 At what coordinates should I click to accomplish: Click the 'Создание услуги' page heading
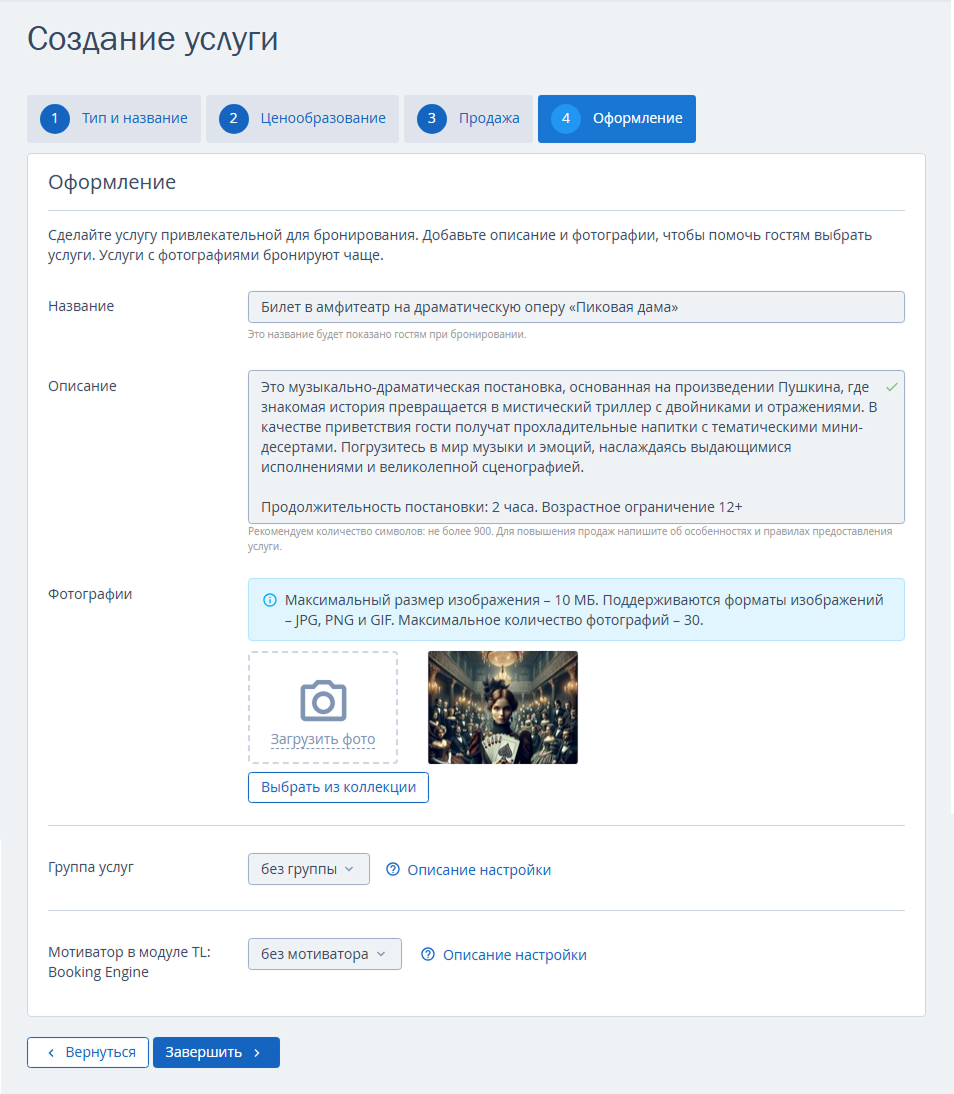click(153, 39)
